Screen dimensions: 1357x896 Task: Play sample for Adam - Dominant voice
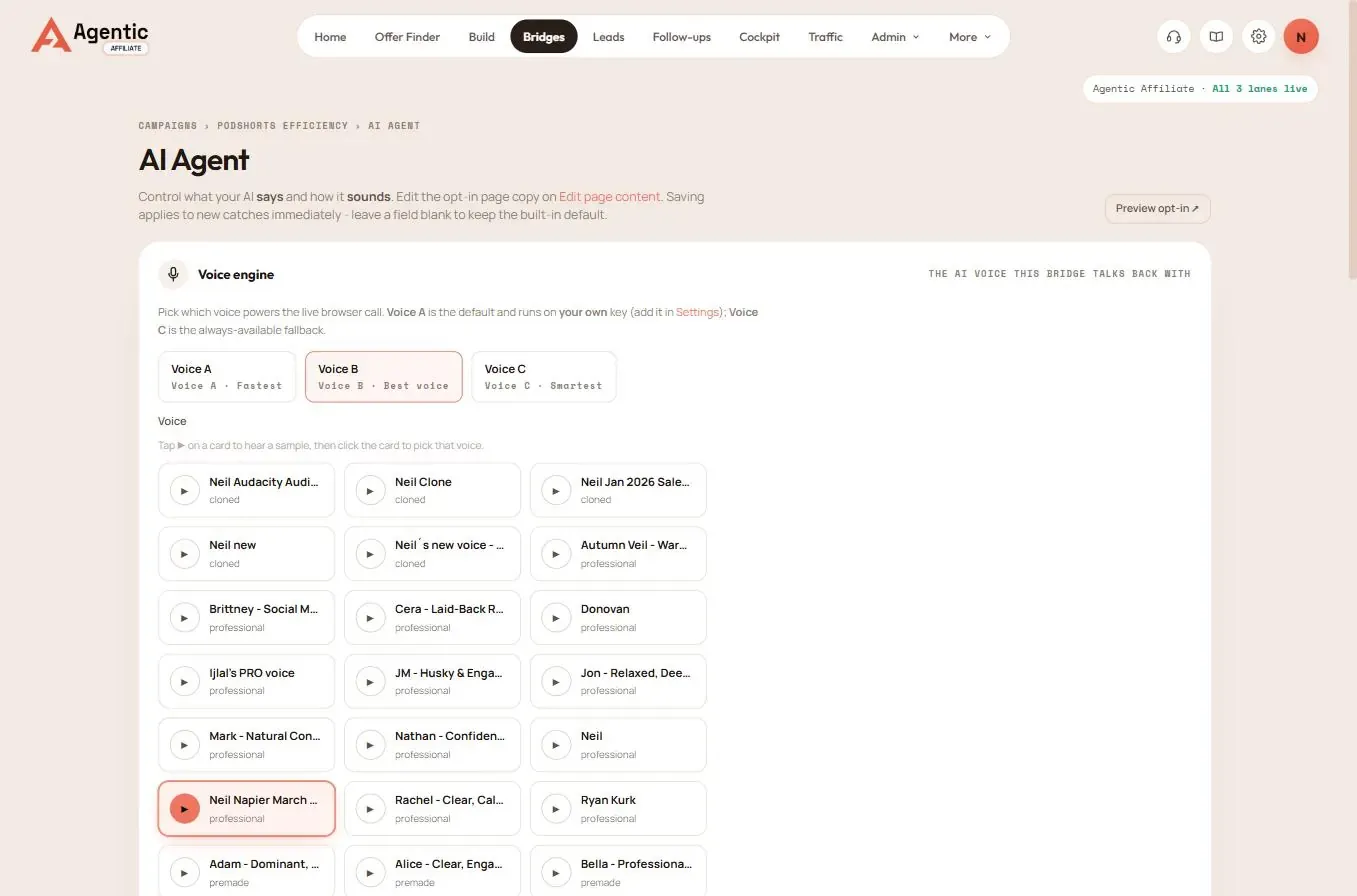(x=184, y=872)
